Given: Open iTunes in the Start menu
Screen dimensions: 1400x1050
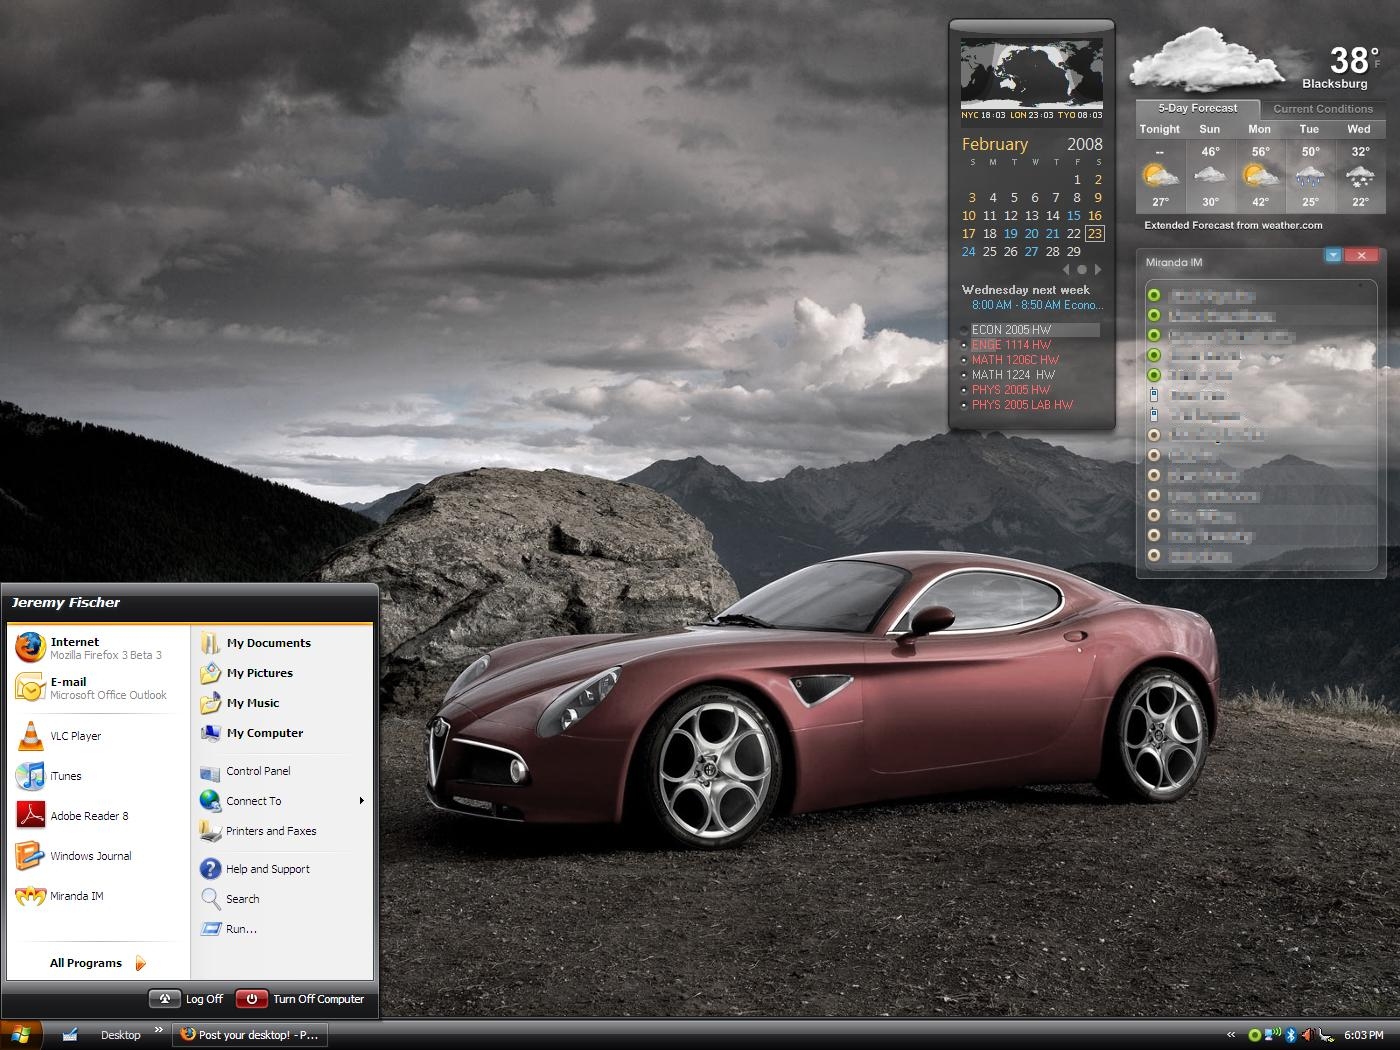Looking at the screenshot, I should tap(98, 776).
